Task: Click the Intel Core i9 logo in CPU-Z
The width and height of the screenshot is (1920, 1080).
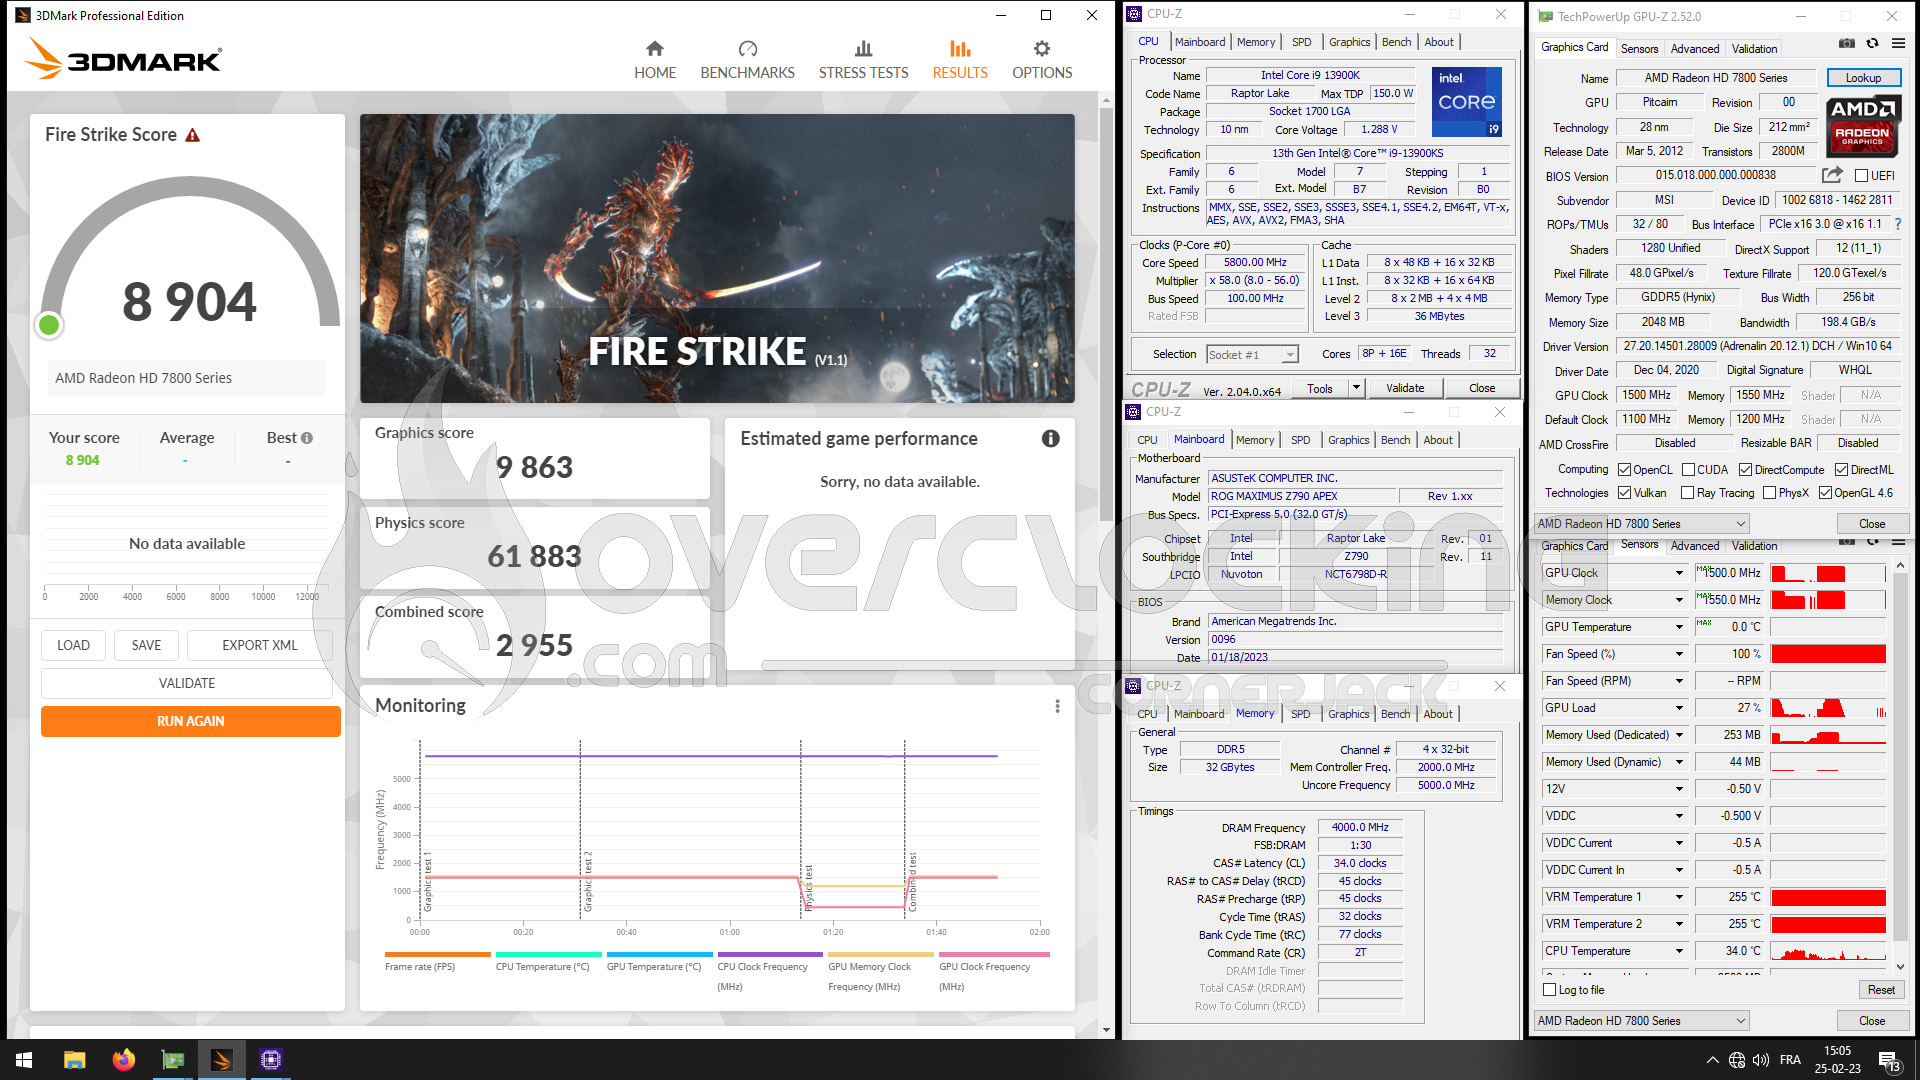Action: click(1466, 101)
